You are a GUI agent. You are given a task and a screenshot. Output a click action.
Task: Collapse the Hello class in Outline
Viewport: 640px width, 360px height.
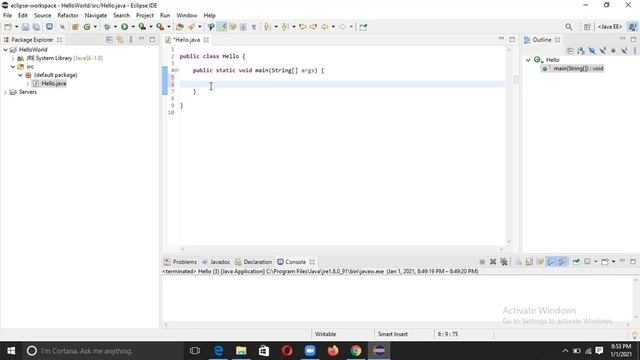click(x=528, y=60)
